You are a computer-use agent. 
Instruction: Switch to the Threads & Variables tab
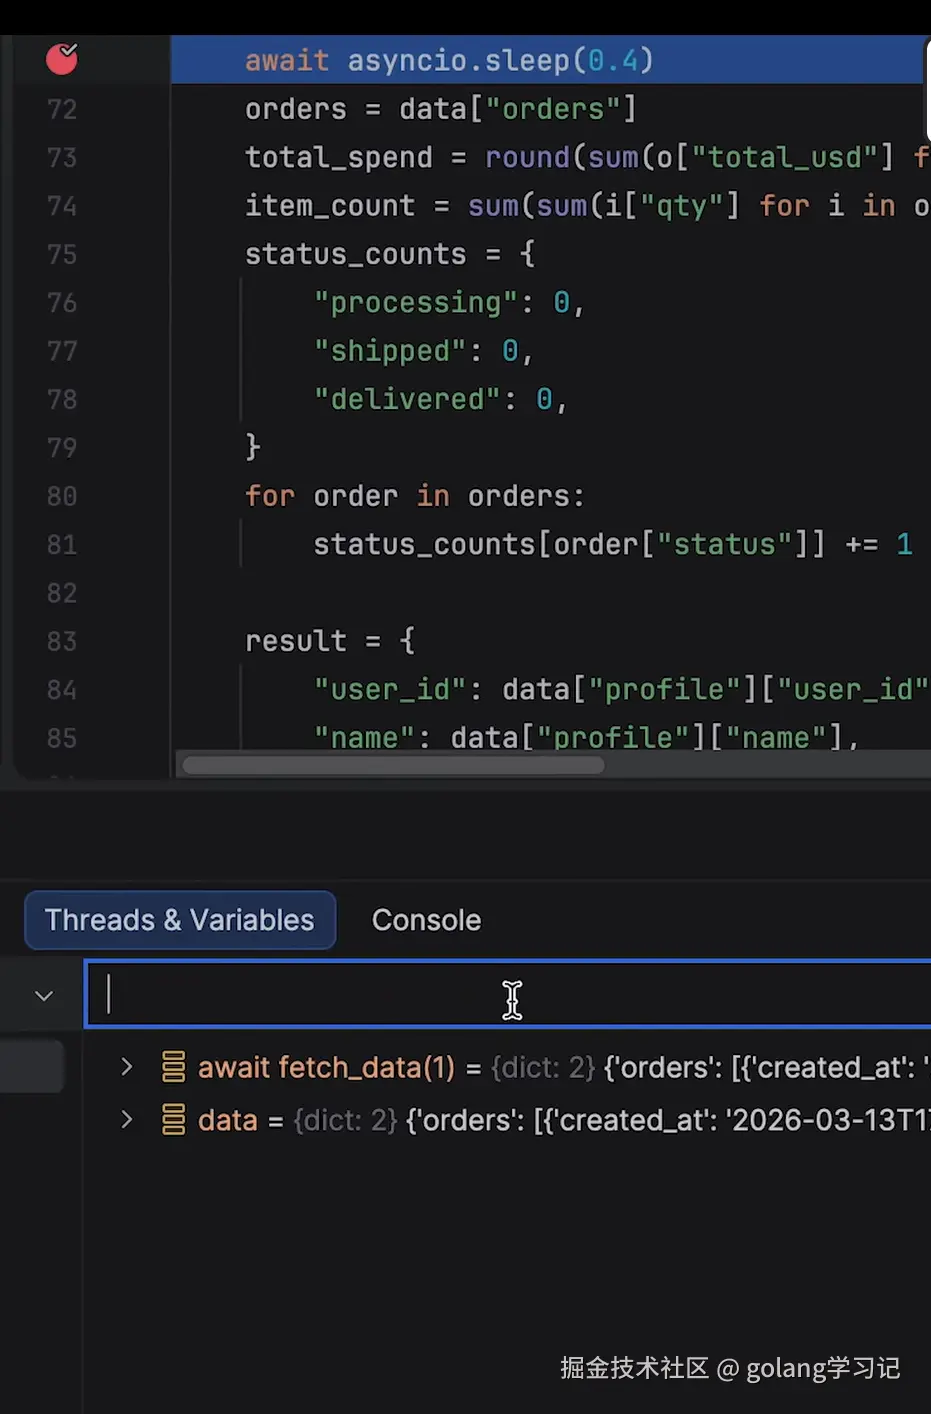pos(180,920)
